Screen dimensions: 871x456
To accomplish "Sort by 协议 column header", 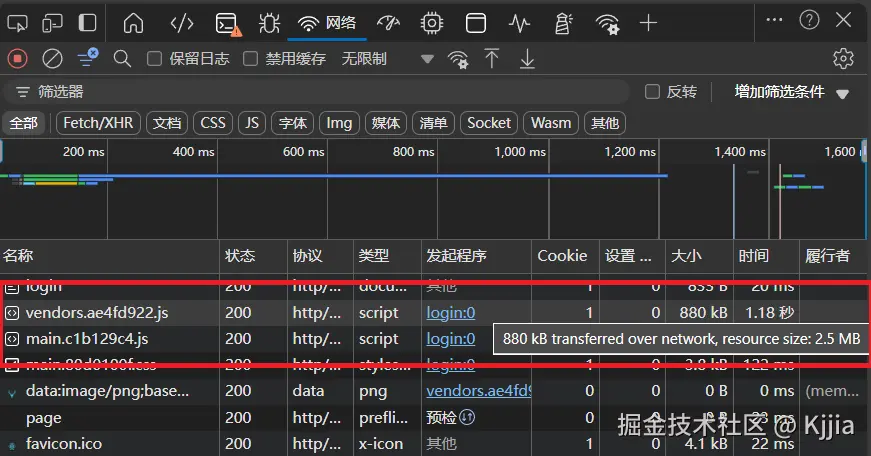I will [x=321, y=255].
